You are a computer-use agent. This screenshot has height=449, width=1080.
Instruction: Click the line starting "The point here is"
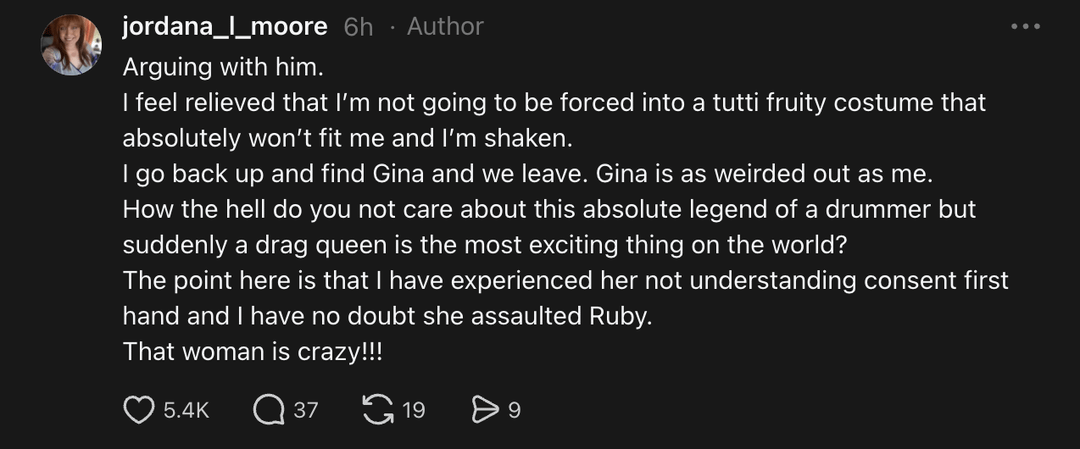tap(565, 280)
